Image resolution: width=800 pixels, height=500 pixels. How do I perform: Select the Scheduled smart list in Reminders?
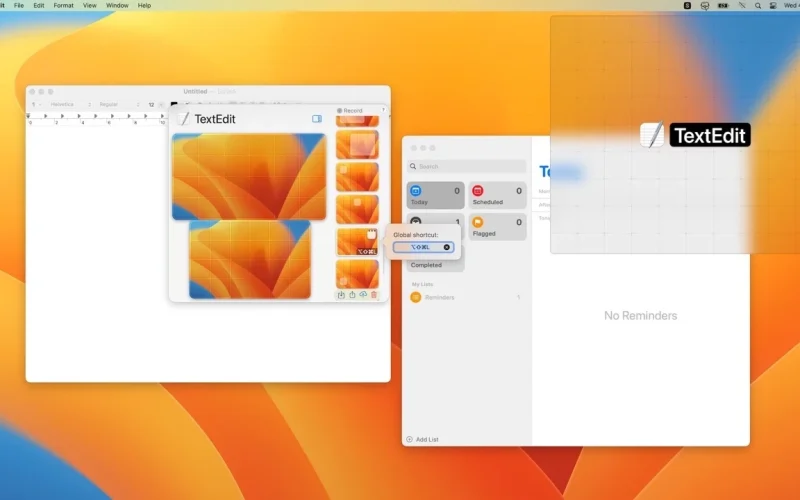click(497, 195)
